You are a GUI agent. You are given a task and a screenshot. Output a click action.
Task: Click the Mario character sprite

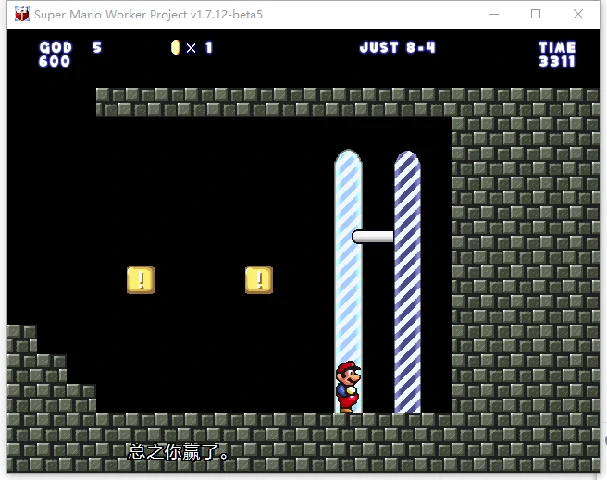coord(348,387)
